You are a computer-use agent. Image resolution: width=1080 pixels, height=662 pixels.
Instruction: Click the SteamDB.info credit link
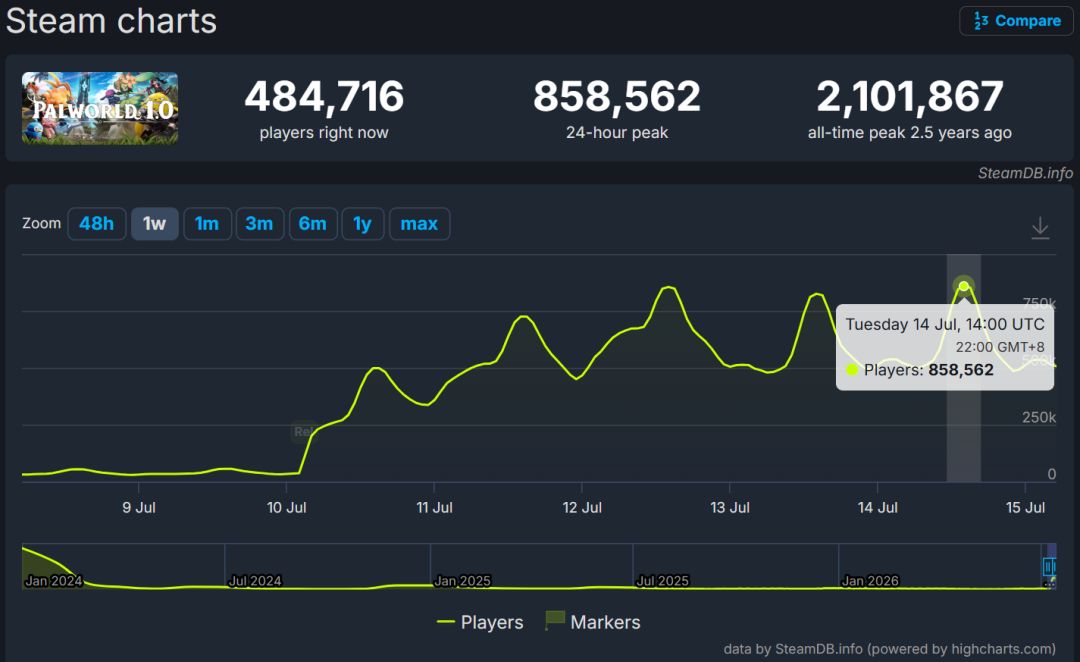click(1025, 173)
